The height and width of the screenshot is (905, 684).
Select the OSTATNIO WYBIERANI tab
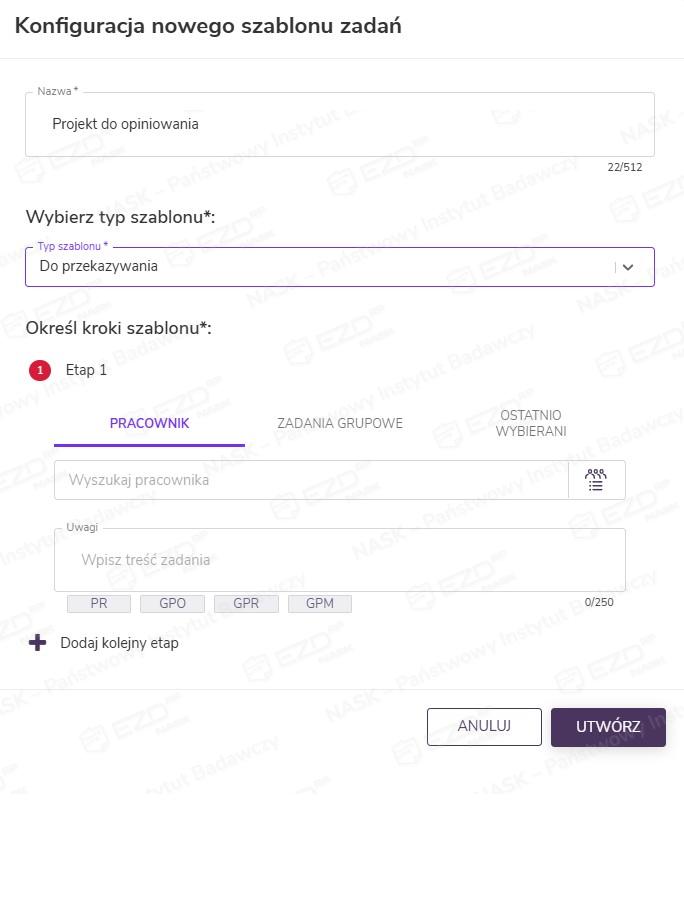point(531,423)
